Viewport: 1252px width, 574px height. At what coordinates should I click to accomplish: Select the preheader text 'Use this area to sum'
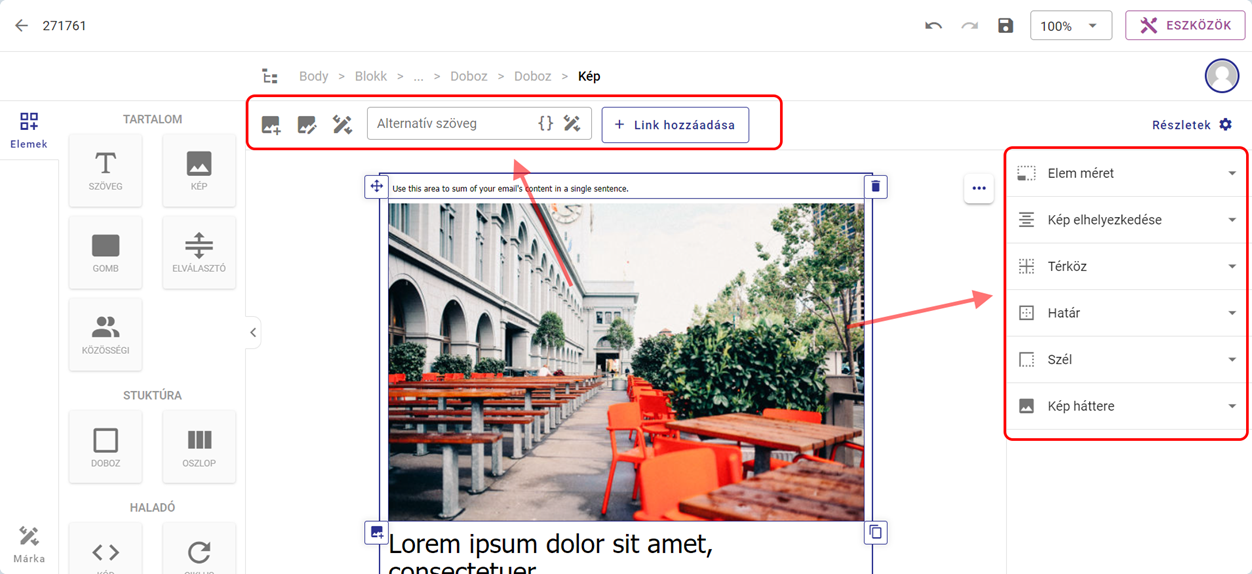pos(510,188)
